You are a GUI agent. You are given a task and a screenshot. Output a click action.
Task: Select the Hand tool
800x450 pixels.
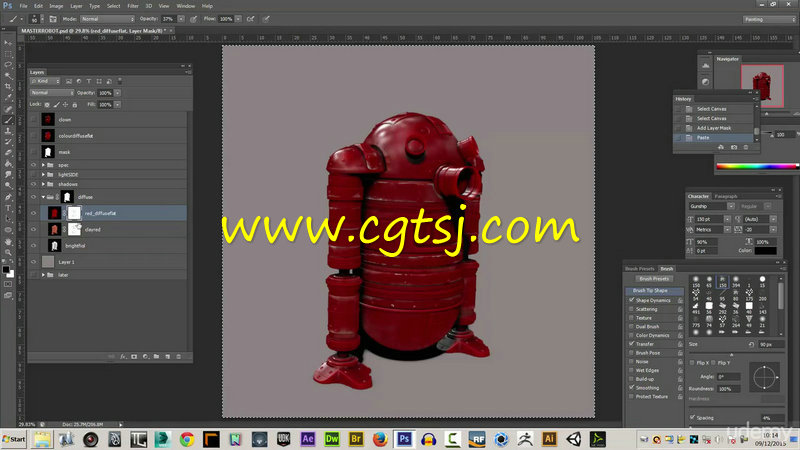[8, 241]
